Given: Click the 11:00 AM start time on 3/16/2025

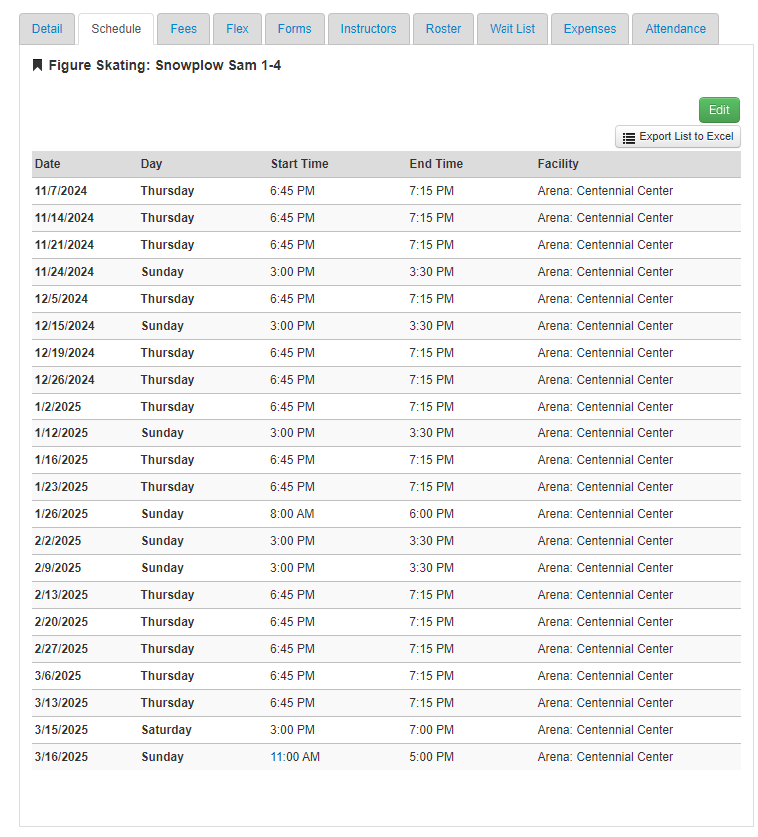Looking at the screenshot, I should coord(295,757).
